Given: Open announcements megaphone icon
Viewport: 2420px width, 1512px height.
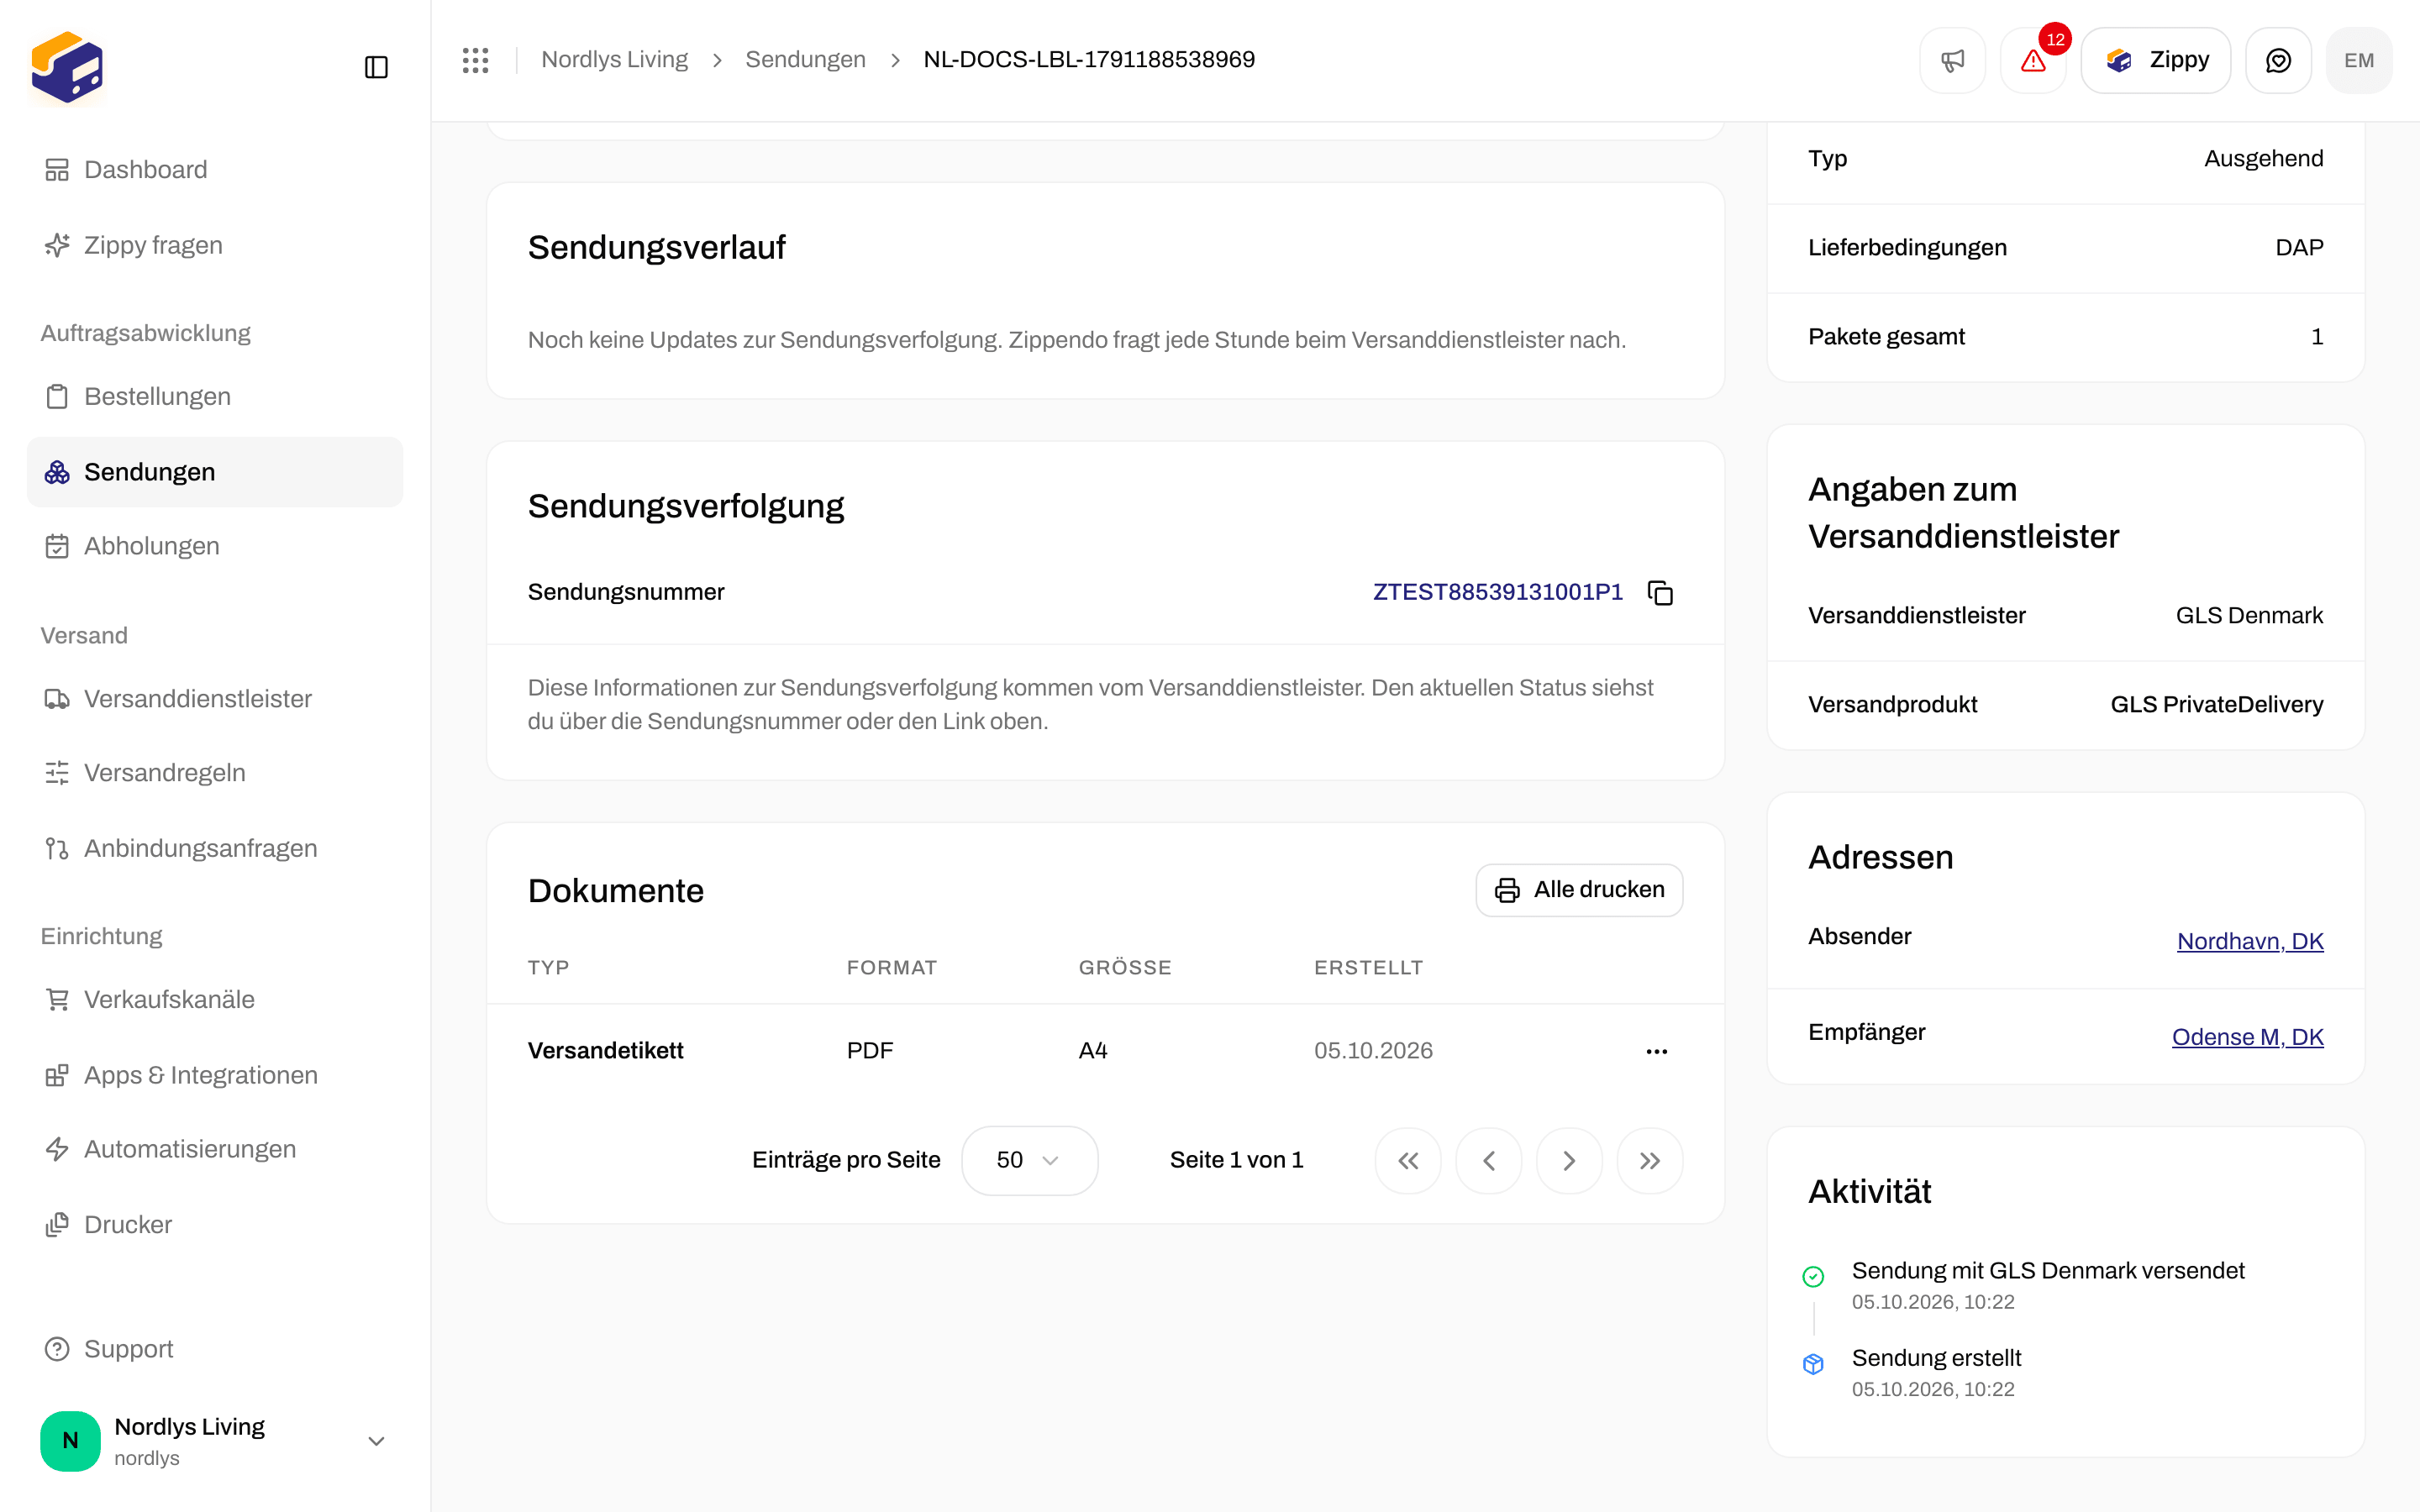Looking at the screenshot, I should [1952, 60].
